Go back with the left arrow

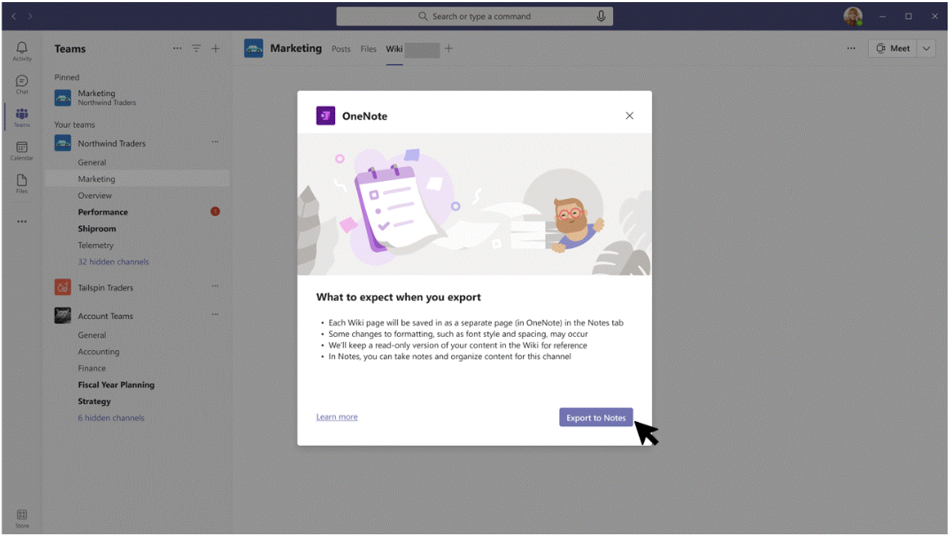coord(13,16)
